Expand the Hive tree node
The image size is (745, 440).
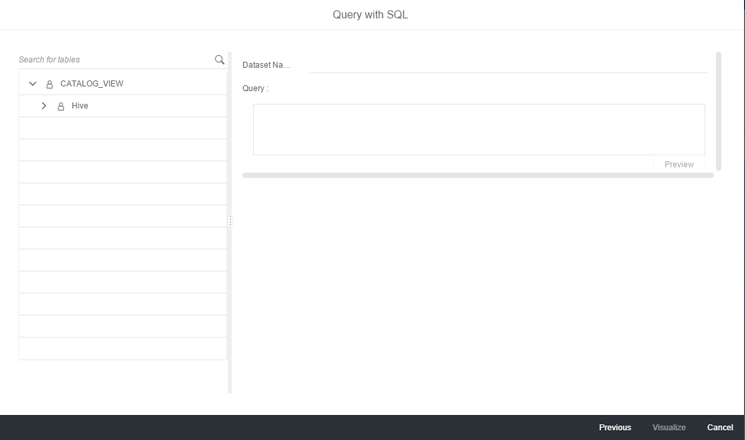44,106
